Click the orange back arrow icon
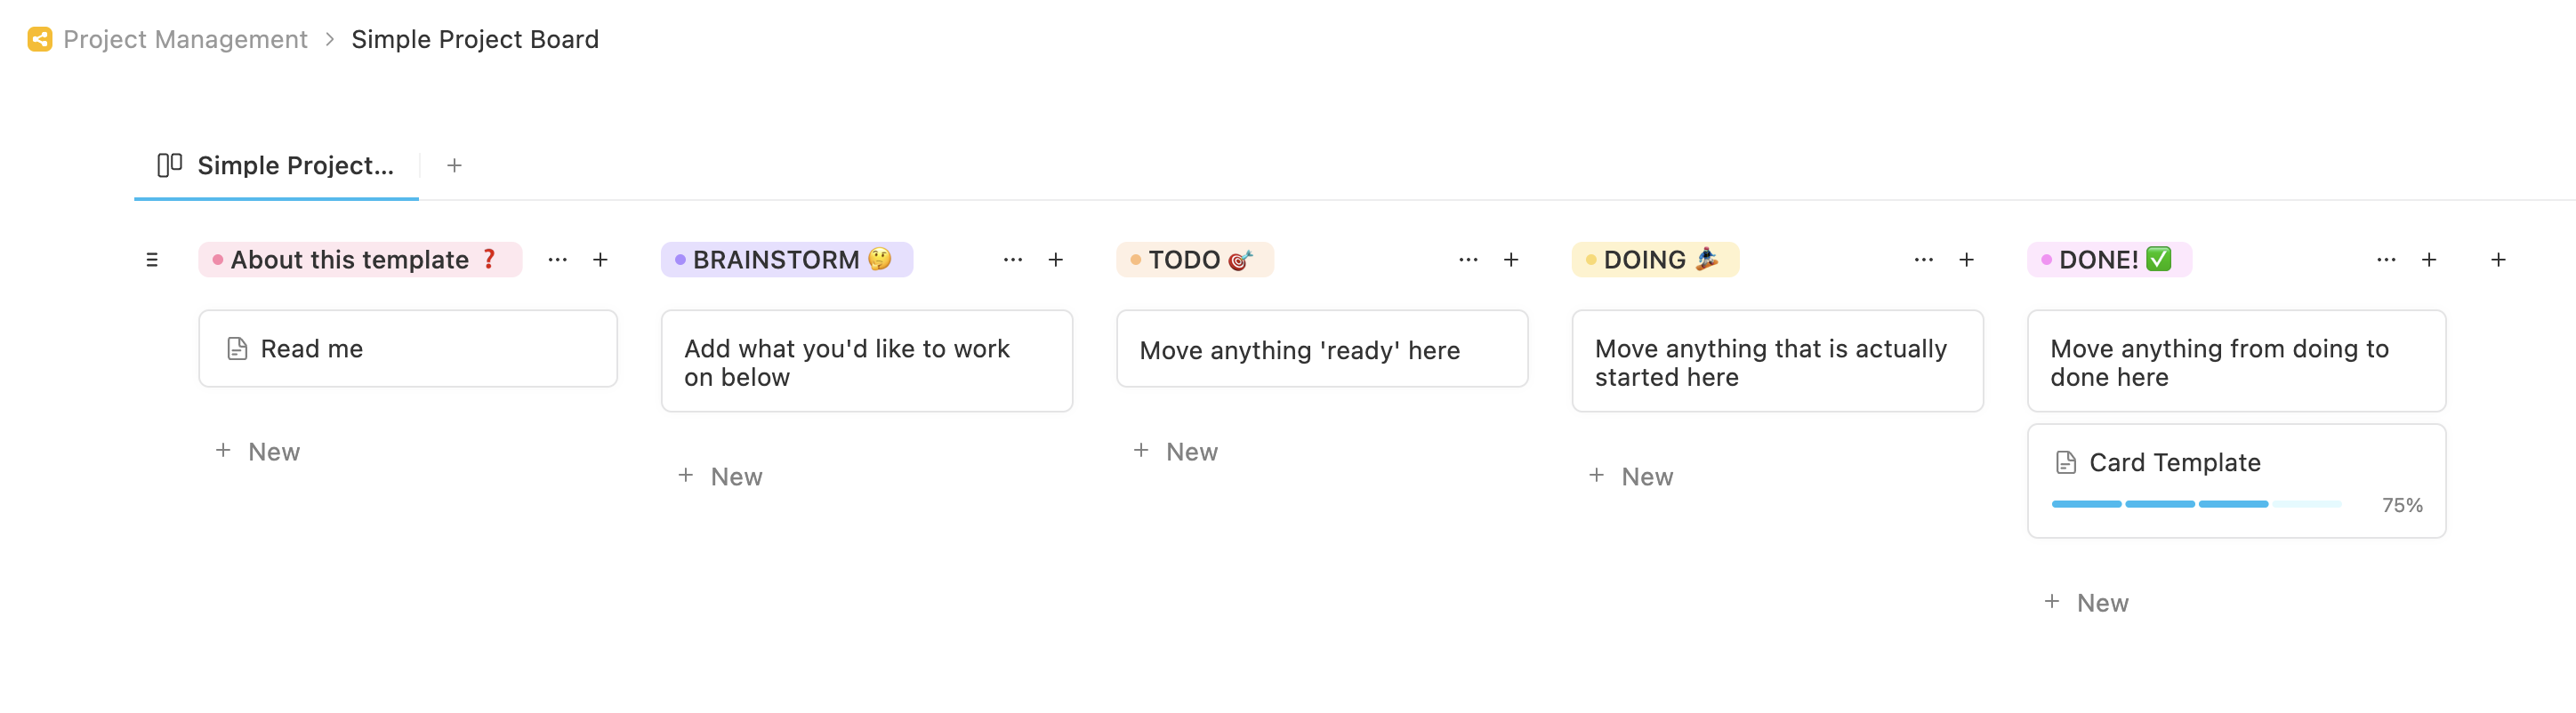Screen dimensions: 2576x713 [38, 39]
